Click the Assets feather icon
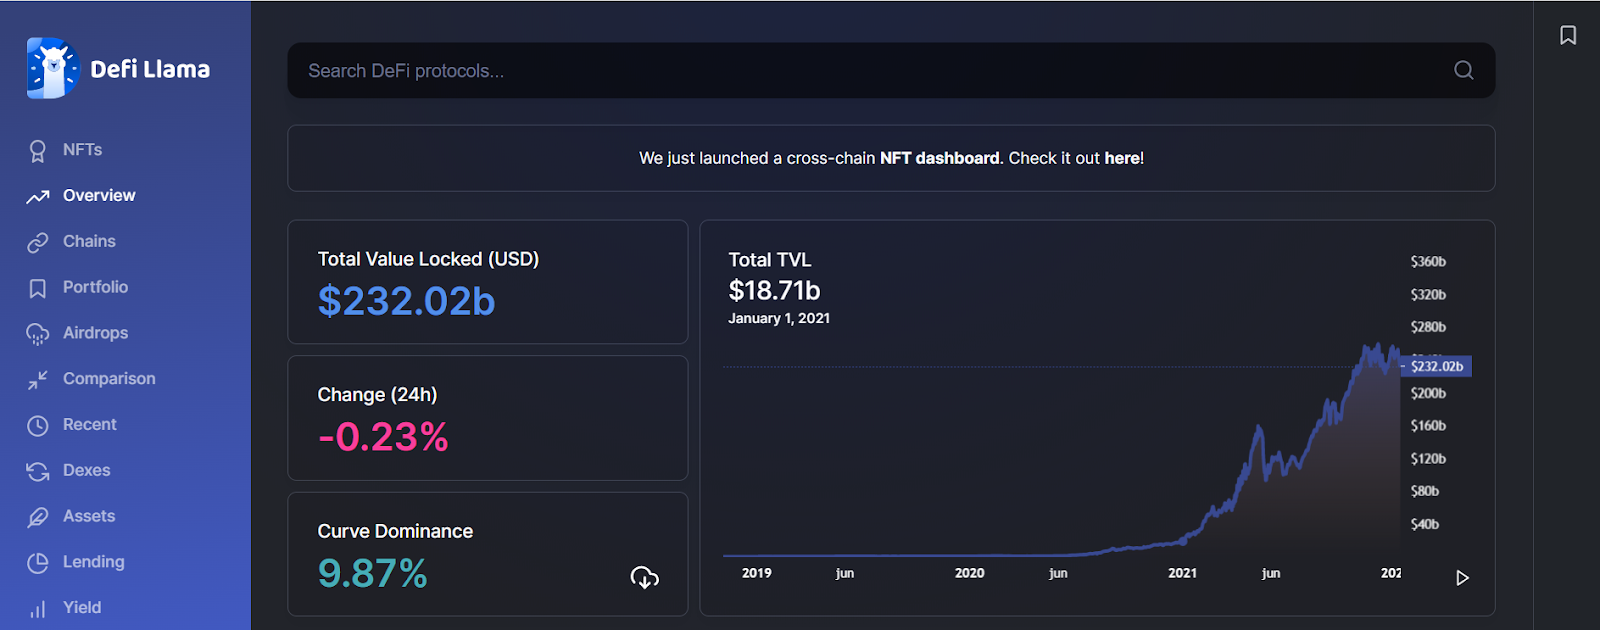The height and width of the screenshot is (630, 1600). point(38,517)
